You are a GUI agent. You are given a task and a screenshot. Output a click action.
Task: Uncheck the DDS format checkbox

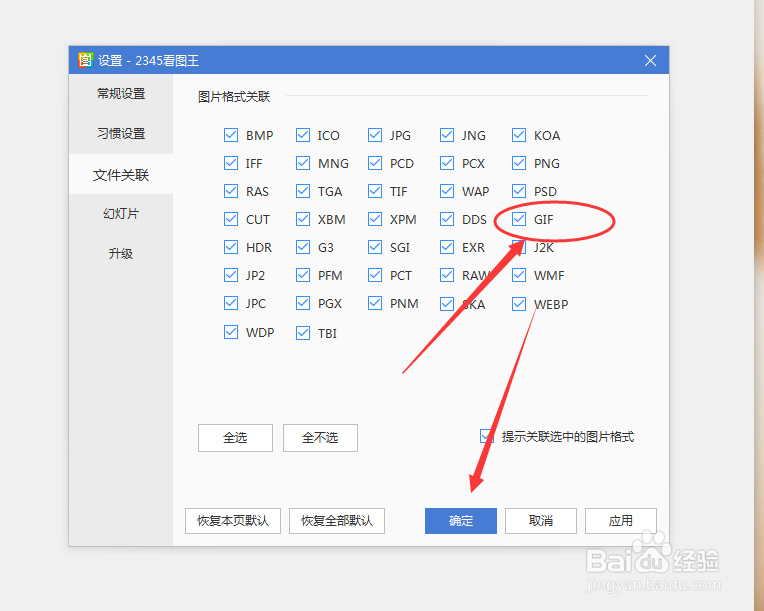[447, 219]
